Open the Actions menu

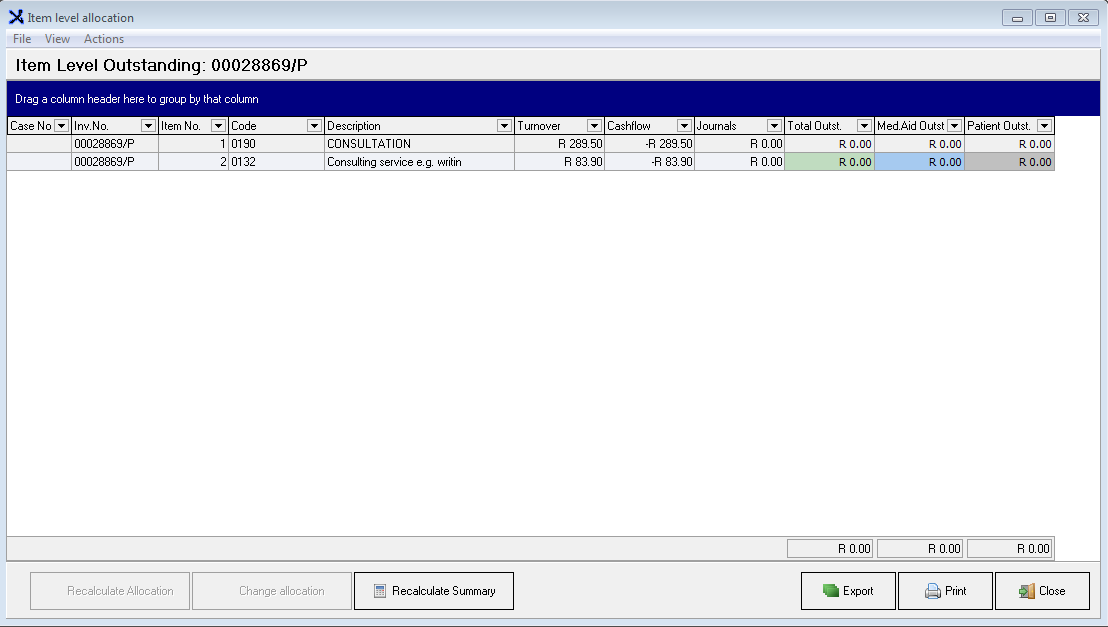click(x=104, y=39)
